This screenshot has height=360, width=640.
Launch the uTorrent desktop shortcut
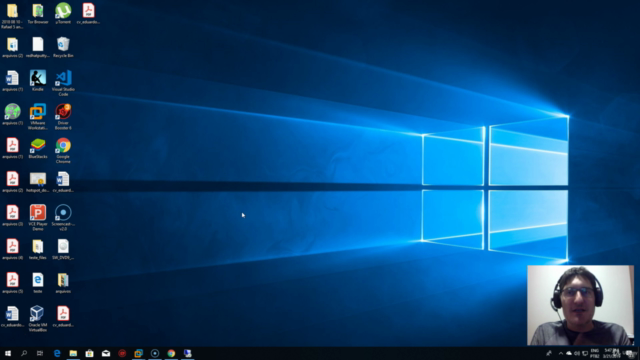(x=63, y=13)
